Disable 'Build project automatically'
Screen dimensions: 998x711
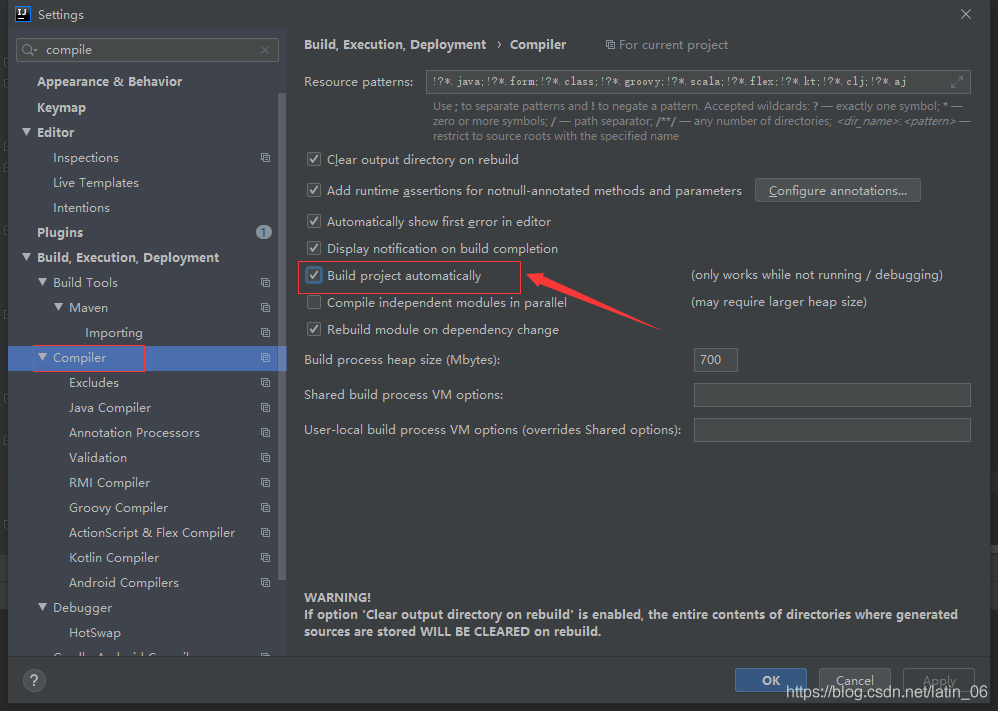tap(313, 275)
